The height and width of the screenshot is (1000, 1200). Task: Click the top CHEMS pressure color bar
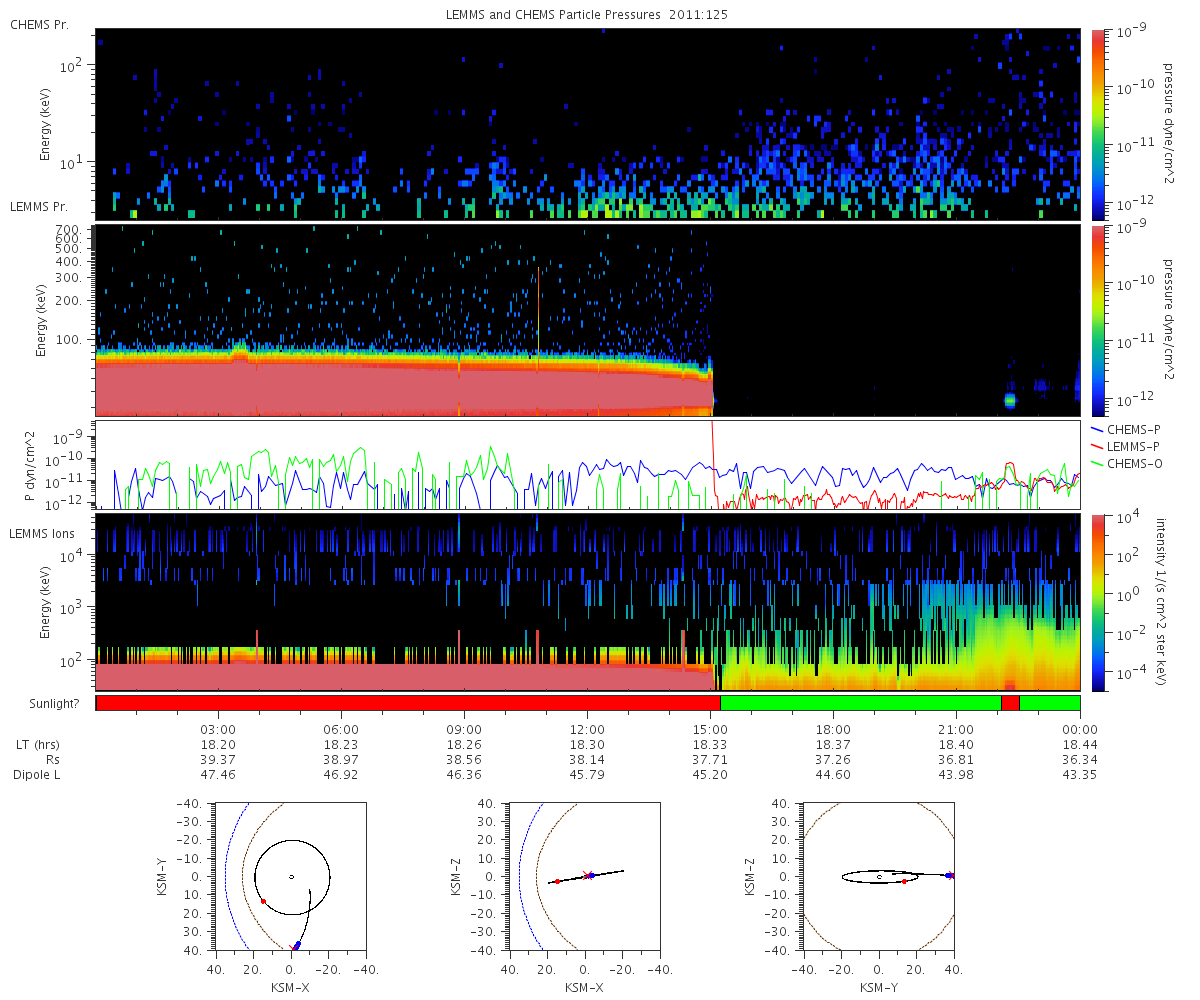(1097, 124)
